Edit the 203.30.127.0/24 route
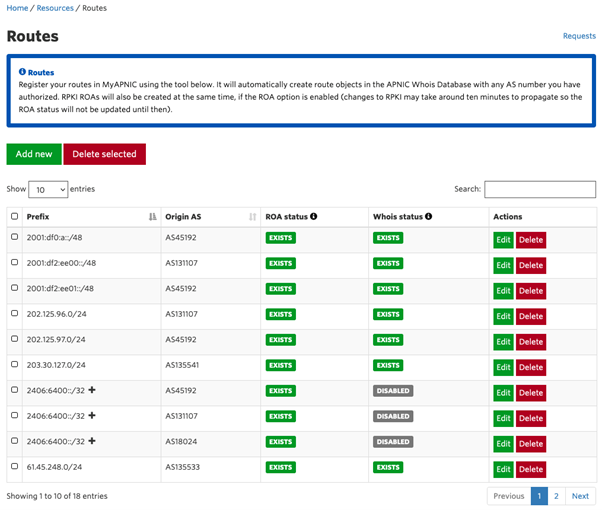The height and width of the screenshot is (510, 602). [503, 367]
